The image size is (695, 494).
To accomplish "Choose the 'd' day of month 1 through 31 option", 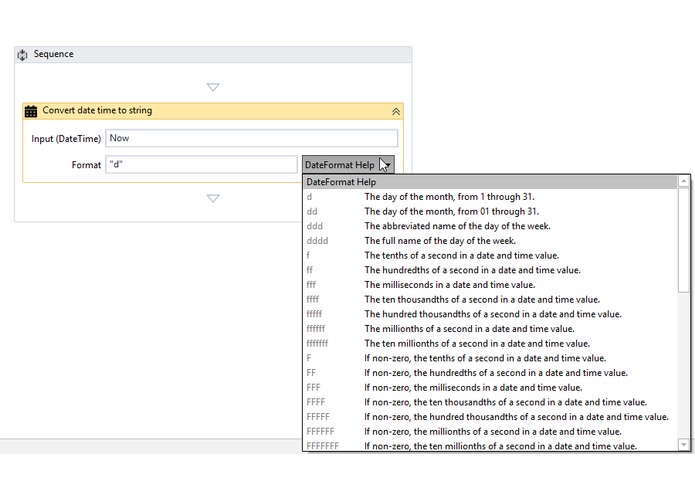I will tap(490, 197).
